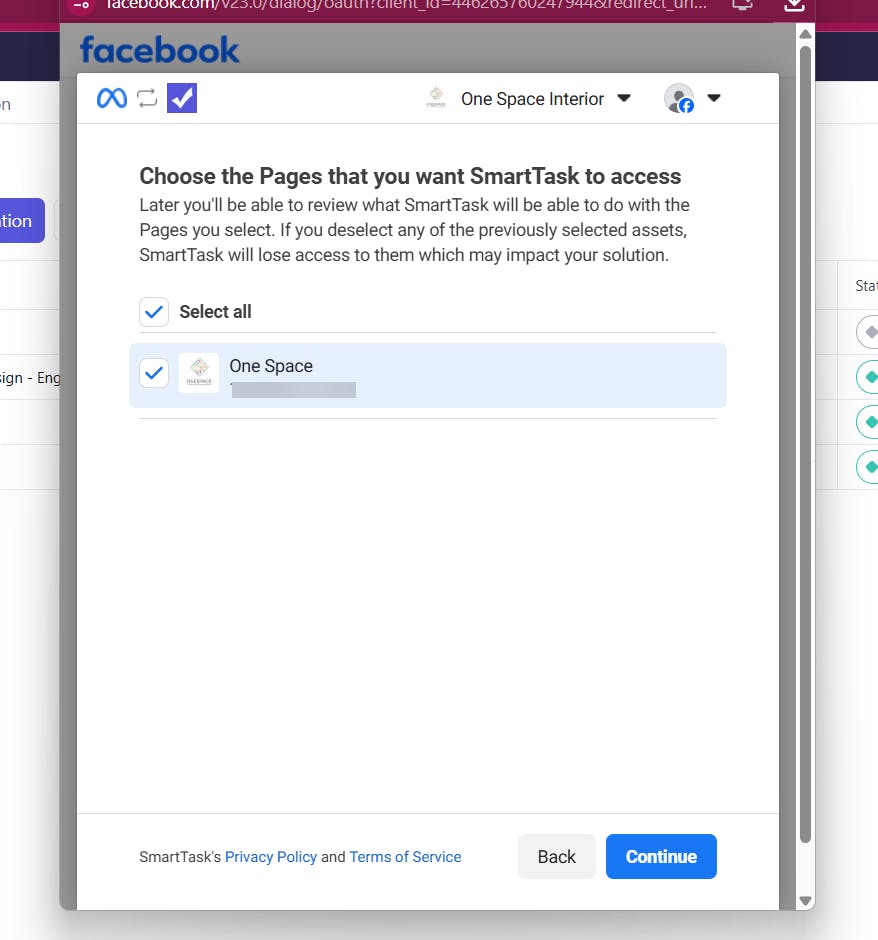Open SmartTask's Privacy Policy link

271,857
